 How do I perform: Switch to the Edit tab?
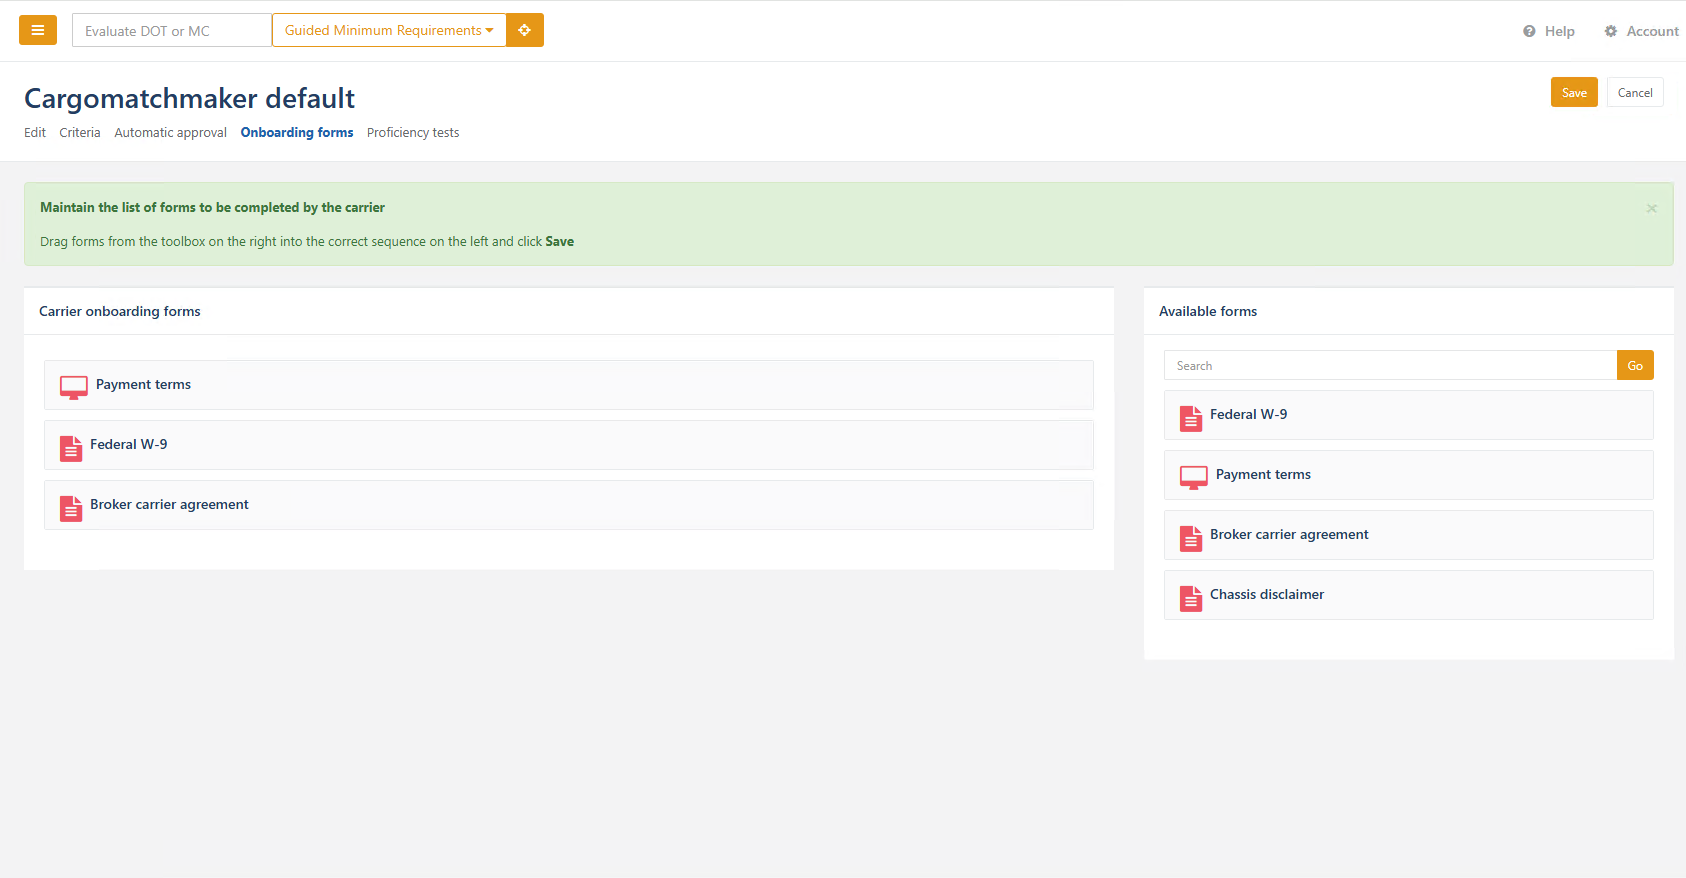tap(35, 132)
